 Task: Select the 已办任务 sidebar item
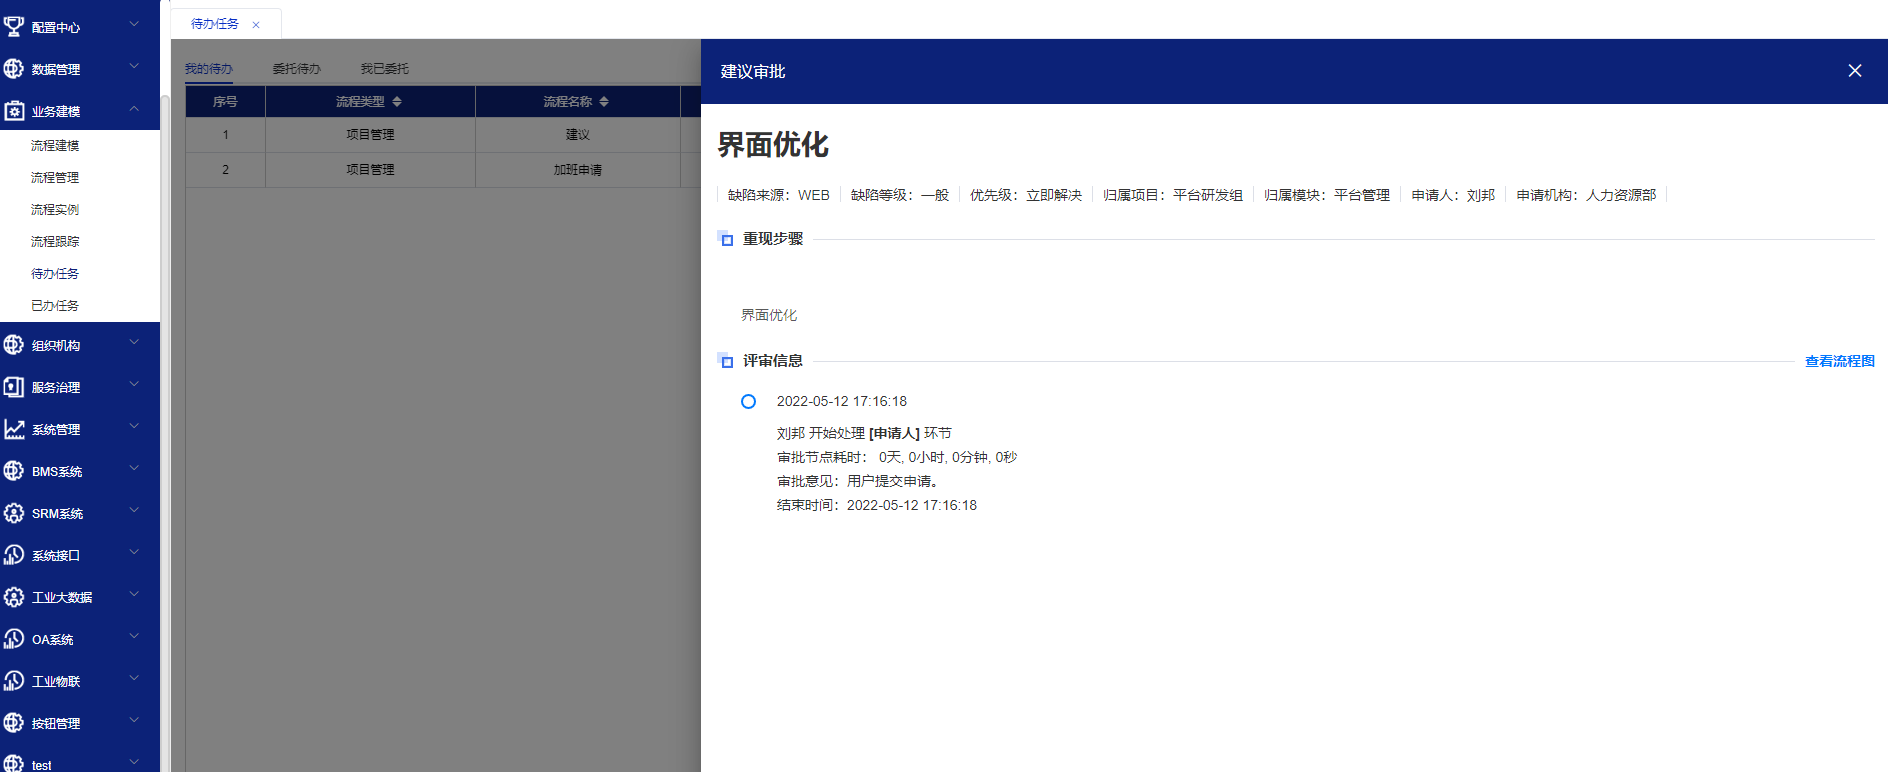[x=55, y=306]
